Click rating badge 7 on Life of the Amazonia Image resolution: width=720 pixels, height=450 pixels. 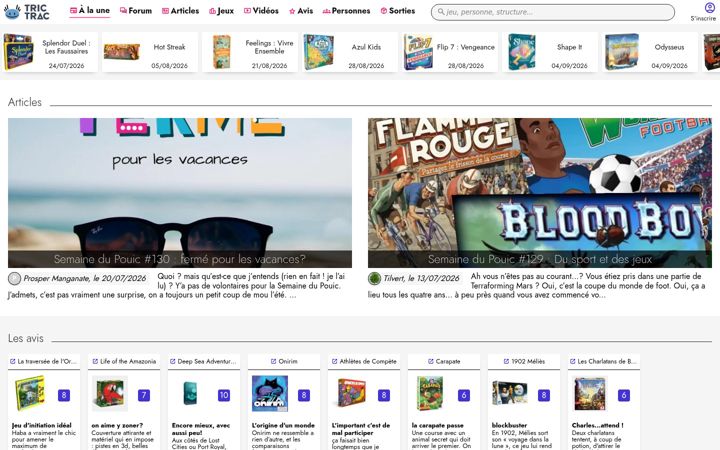pyautogui.click(x=144, y=395)
